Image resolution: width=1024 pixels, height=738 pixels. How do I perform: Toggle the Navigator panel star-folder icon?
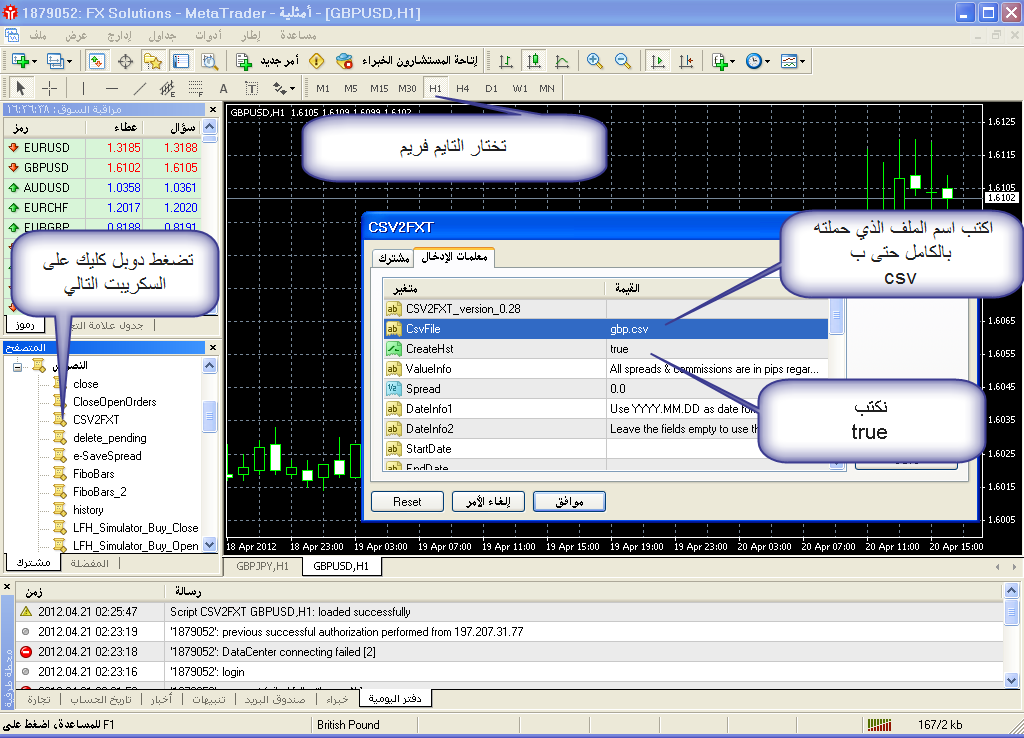(153, 61)
